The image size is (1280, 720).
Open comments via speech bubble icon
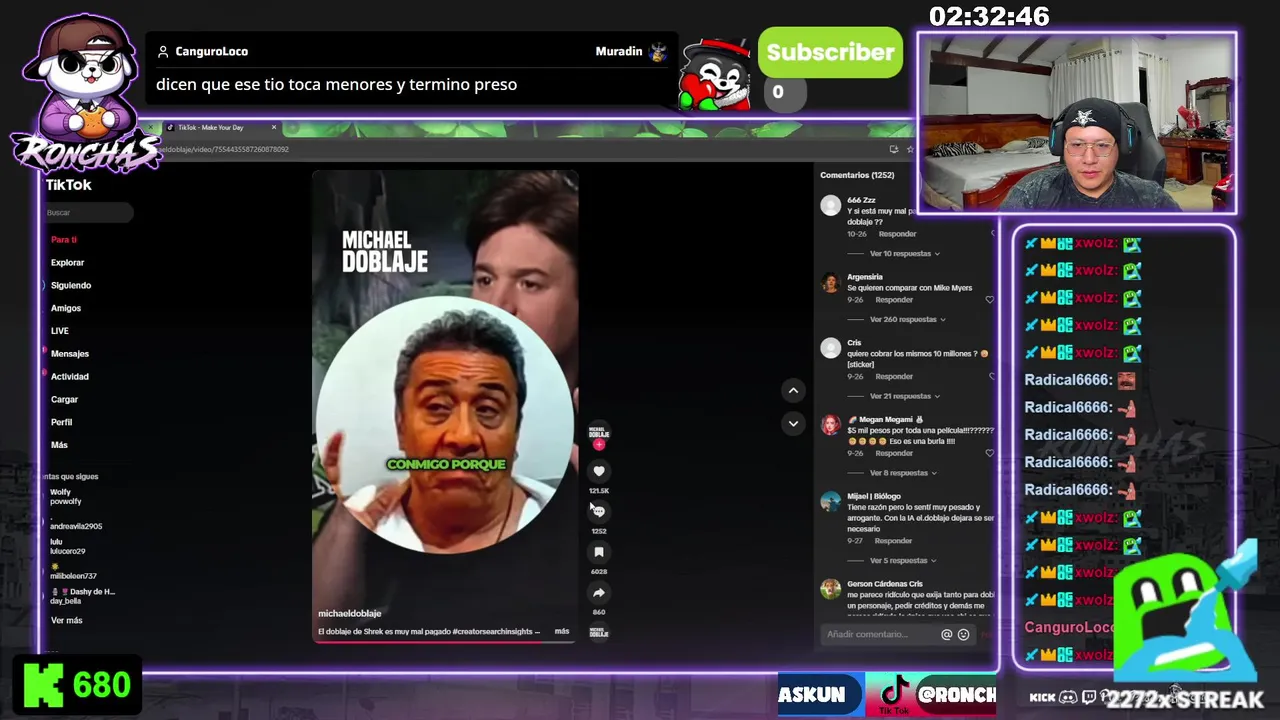[599, 511]
